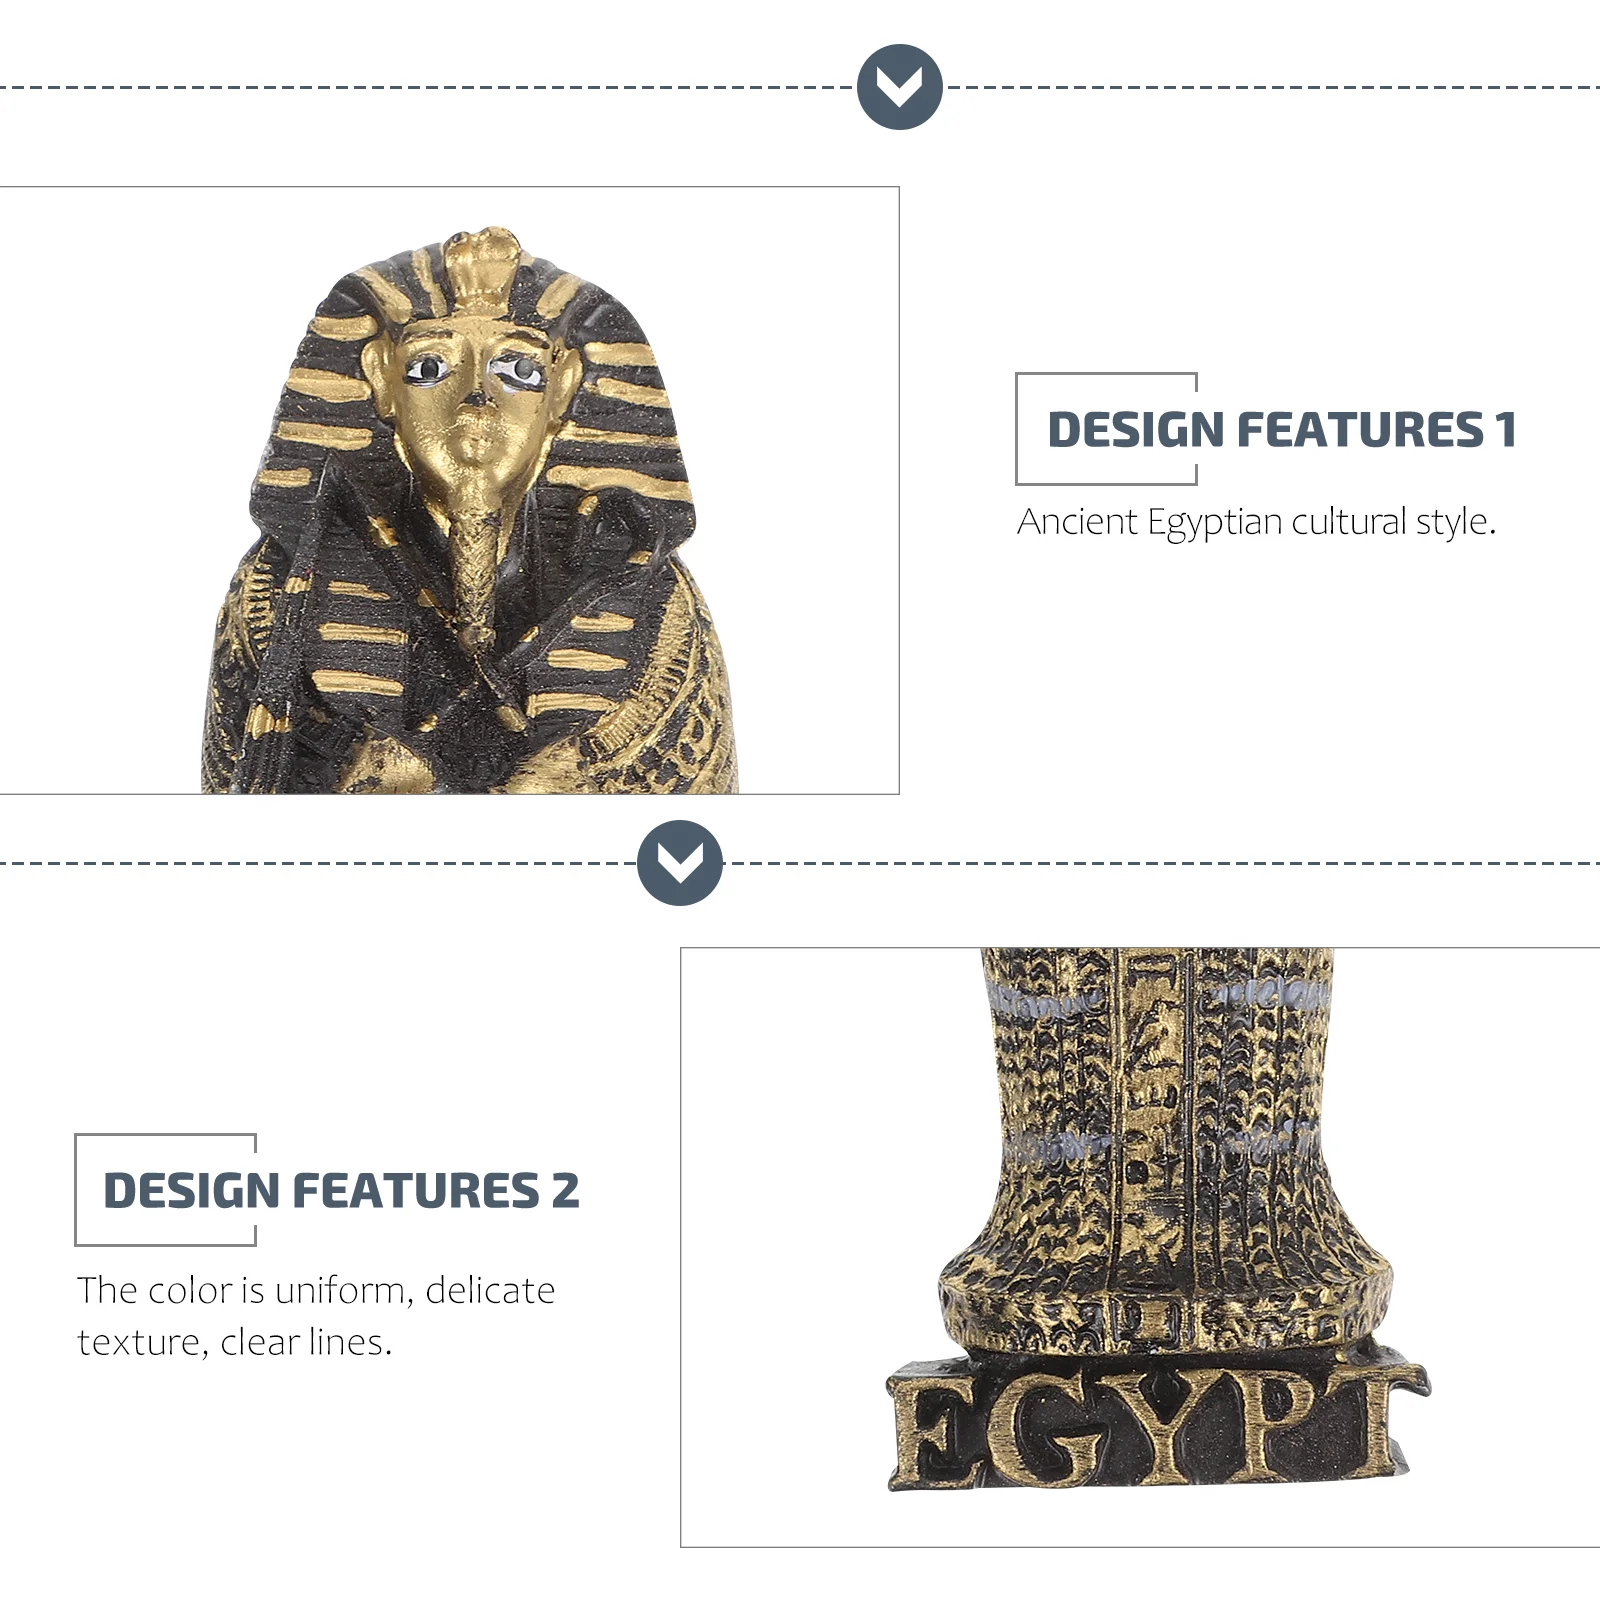Click the top down-chevron circle icon
Viewport: 1600px width, 1600px height.
(x=900, y=87)
